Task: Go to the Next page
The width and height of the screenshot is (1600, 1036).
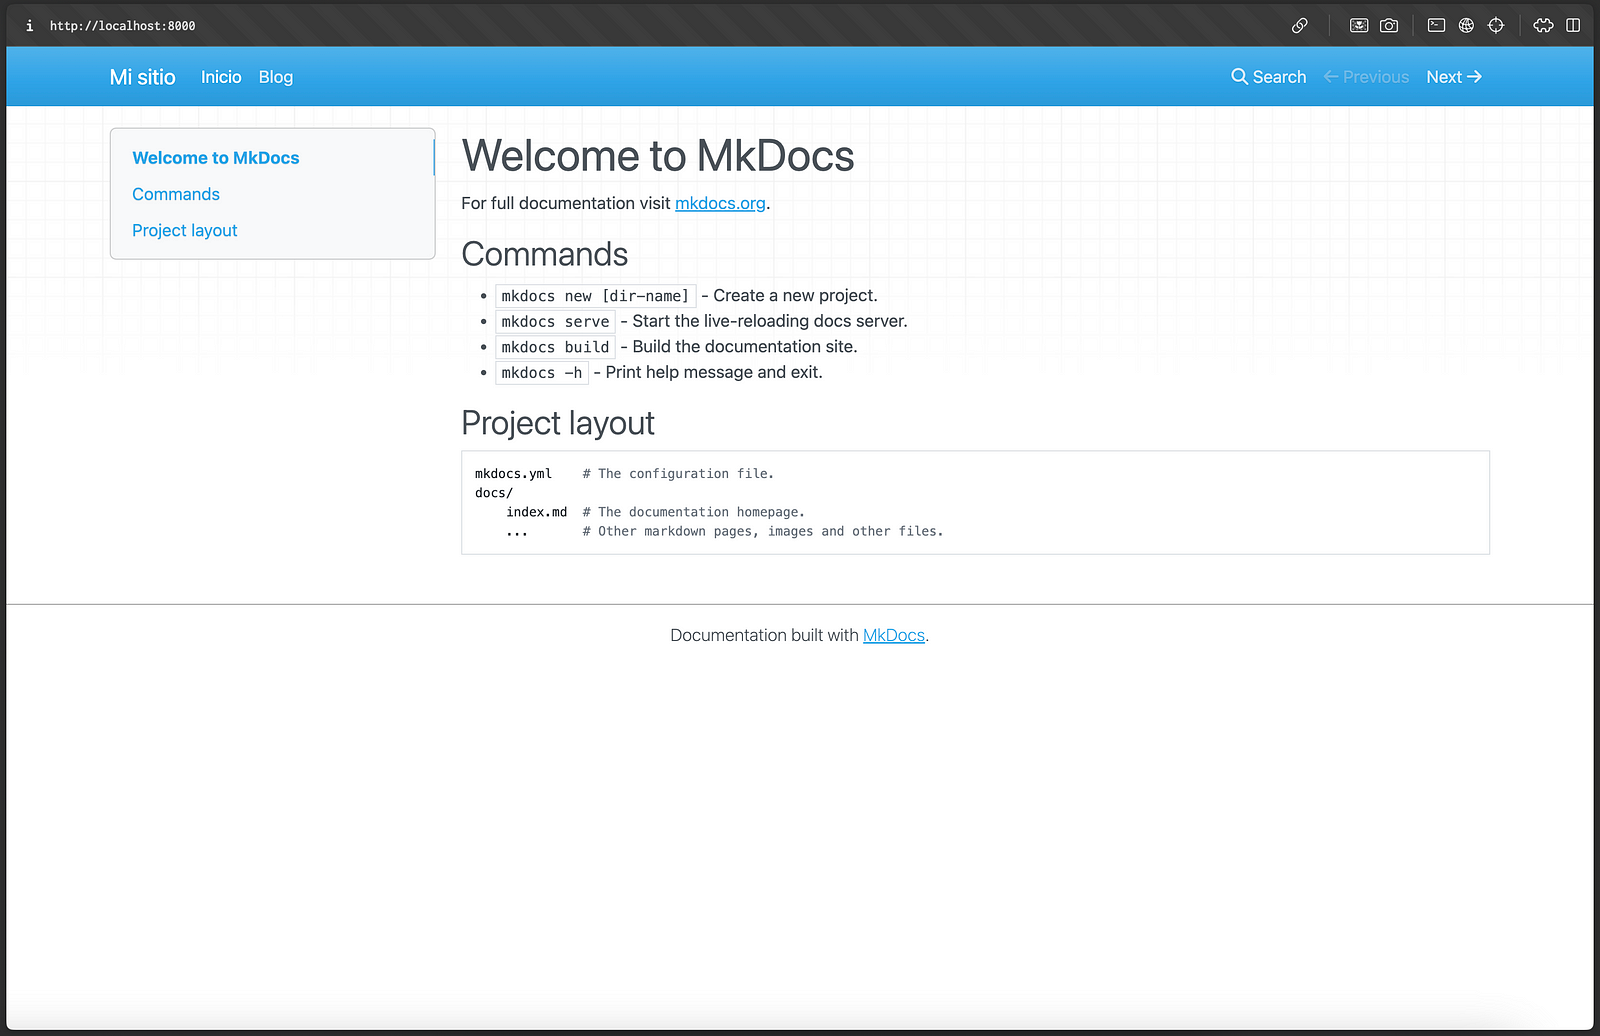Action: coord(1454,77)
